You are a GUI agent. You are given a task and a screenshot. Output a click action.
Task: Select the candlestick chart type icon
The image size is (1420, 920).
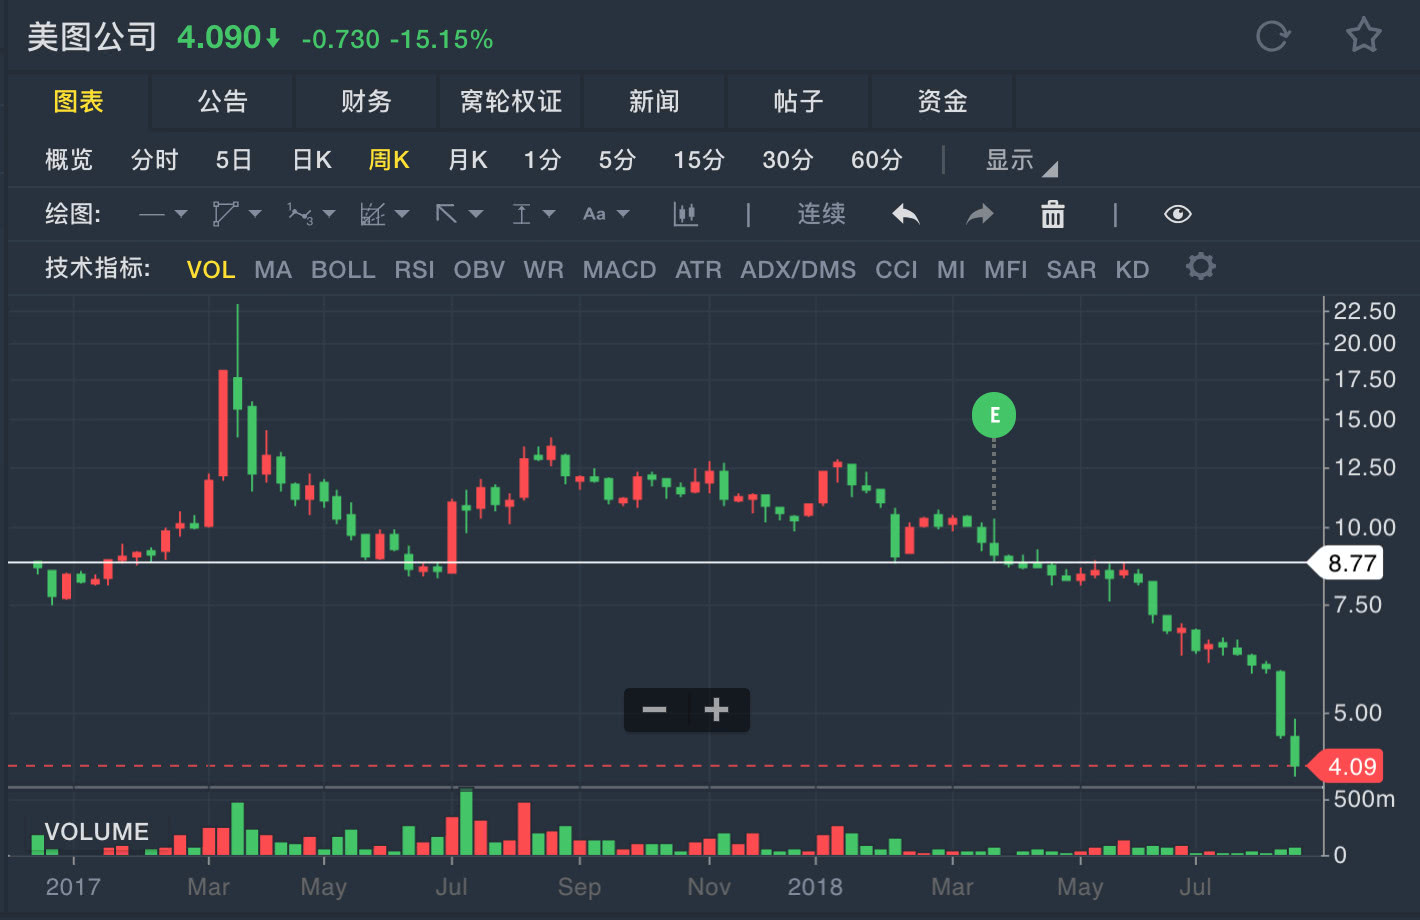coord(685,214)
